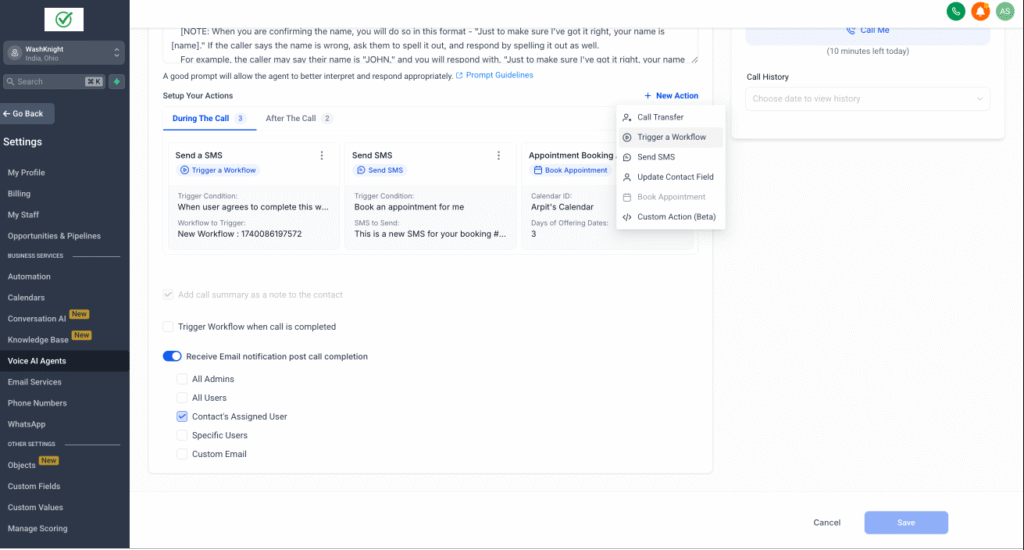
Task: Open three-dot menu on Send a SMS card
Action: pos(321,155)
